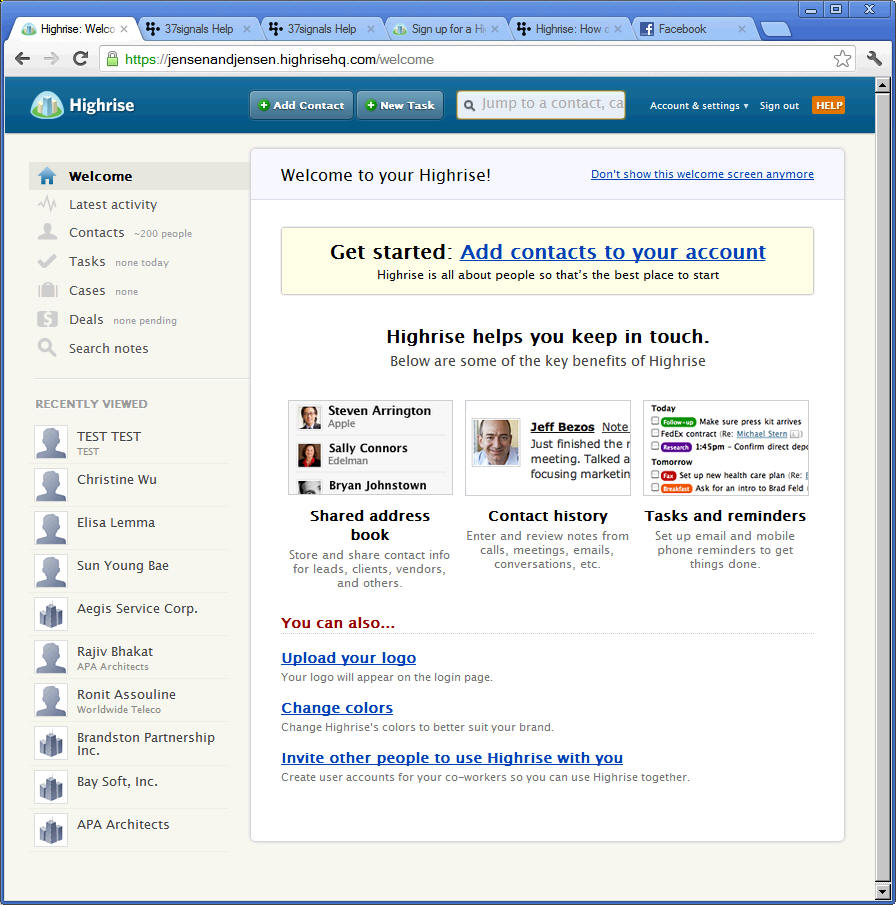Expand the Account & settings dropdown
The image size is (896, 905).
pos(698,106)
